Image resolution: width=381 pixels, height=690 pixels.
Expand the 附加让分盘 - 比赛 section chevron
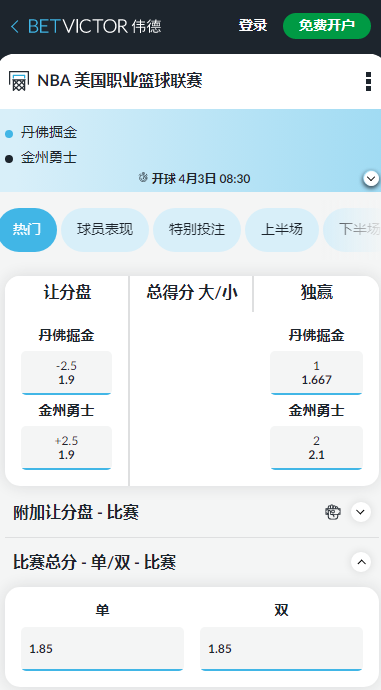(361, 512)
